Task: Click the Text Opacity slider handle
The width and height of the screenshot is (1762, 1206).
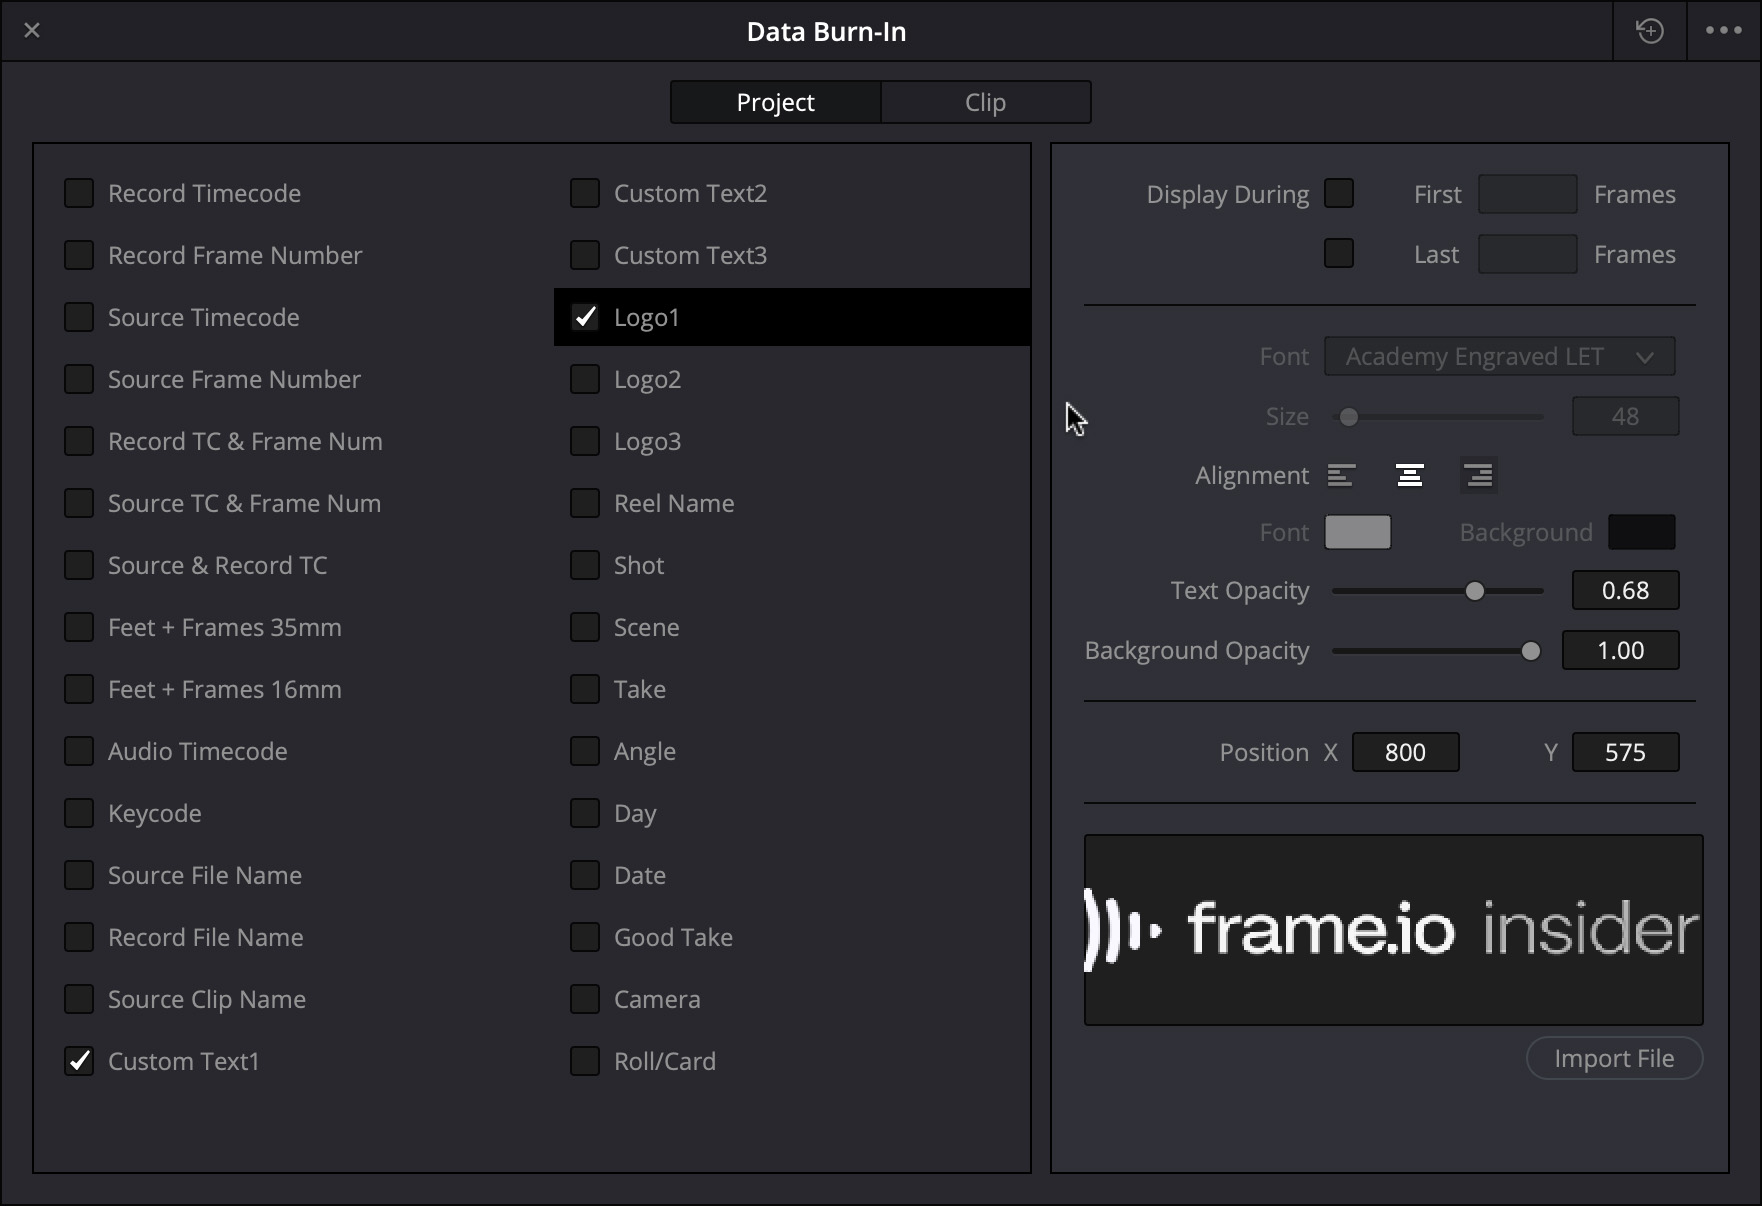Action: coord(1475,591)
